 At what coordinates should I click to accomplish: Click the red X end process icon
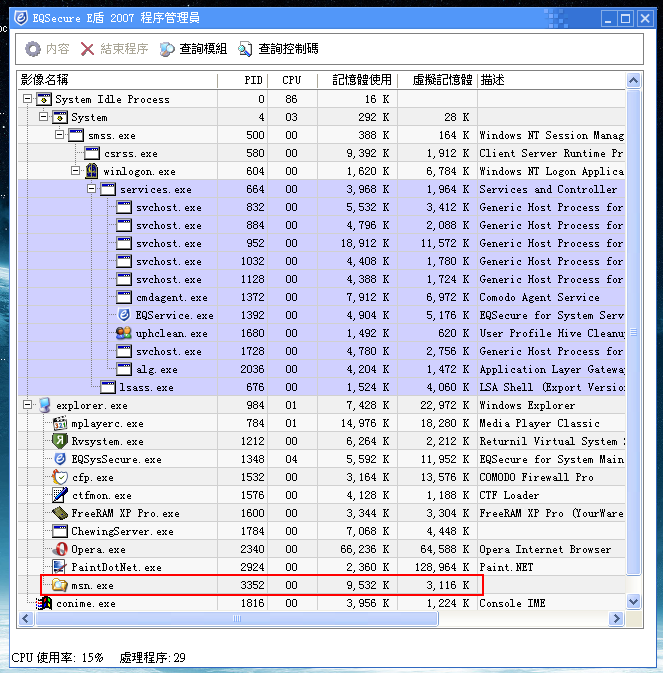tap(87, 49)
